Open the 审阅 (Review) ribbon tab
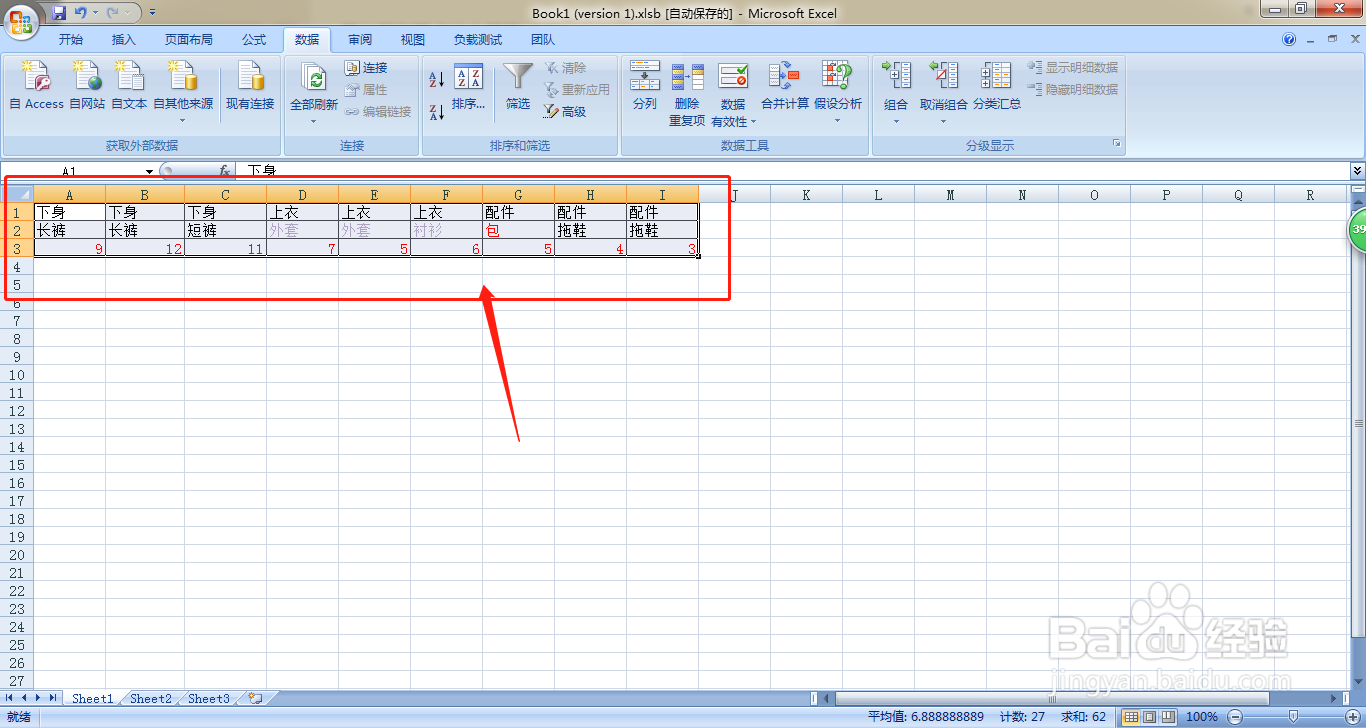The height and width of the screenshot is (728, 1366). click(x=360, y=40)
